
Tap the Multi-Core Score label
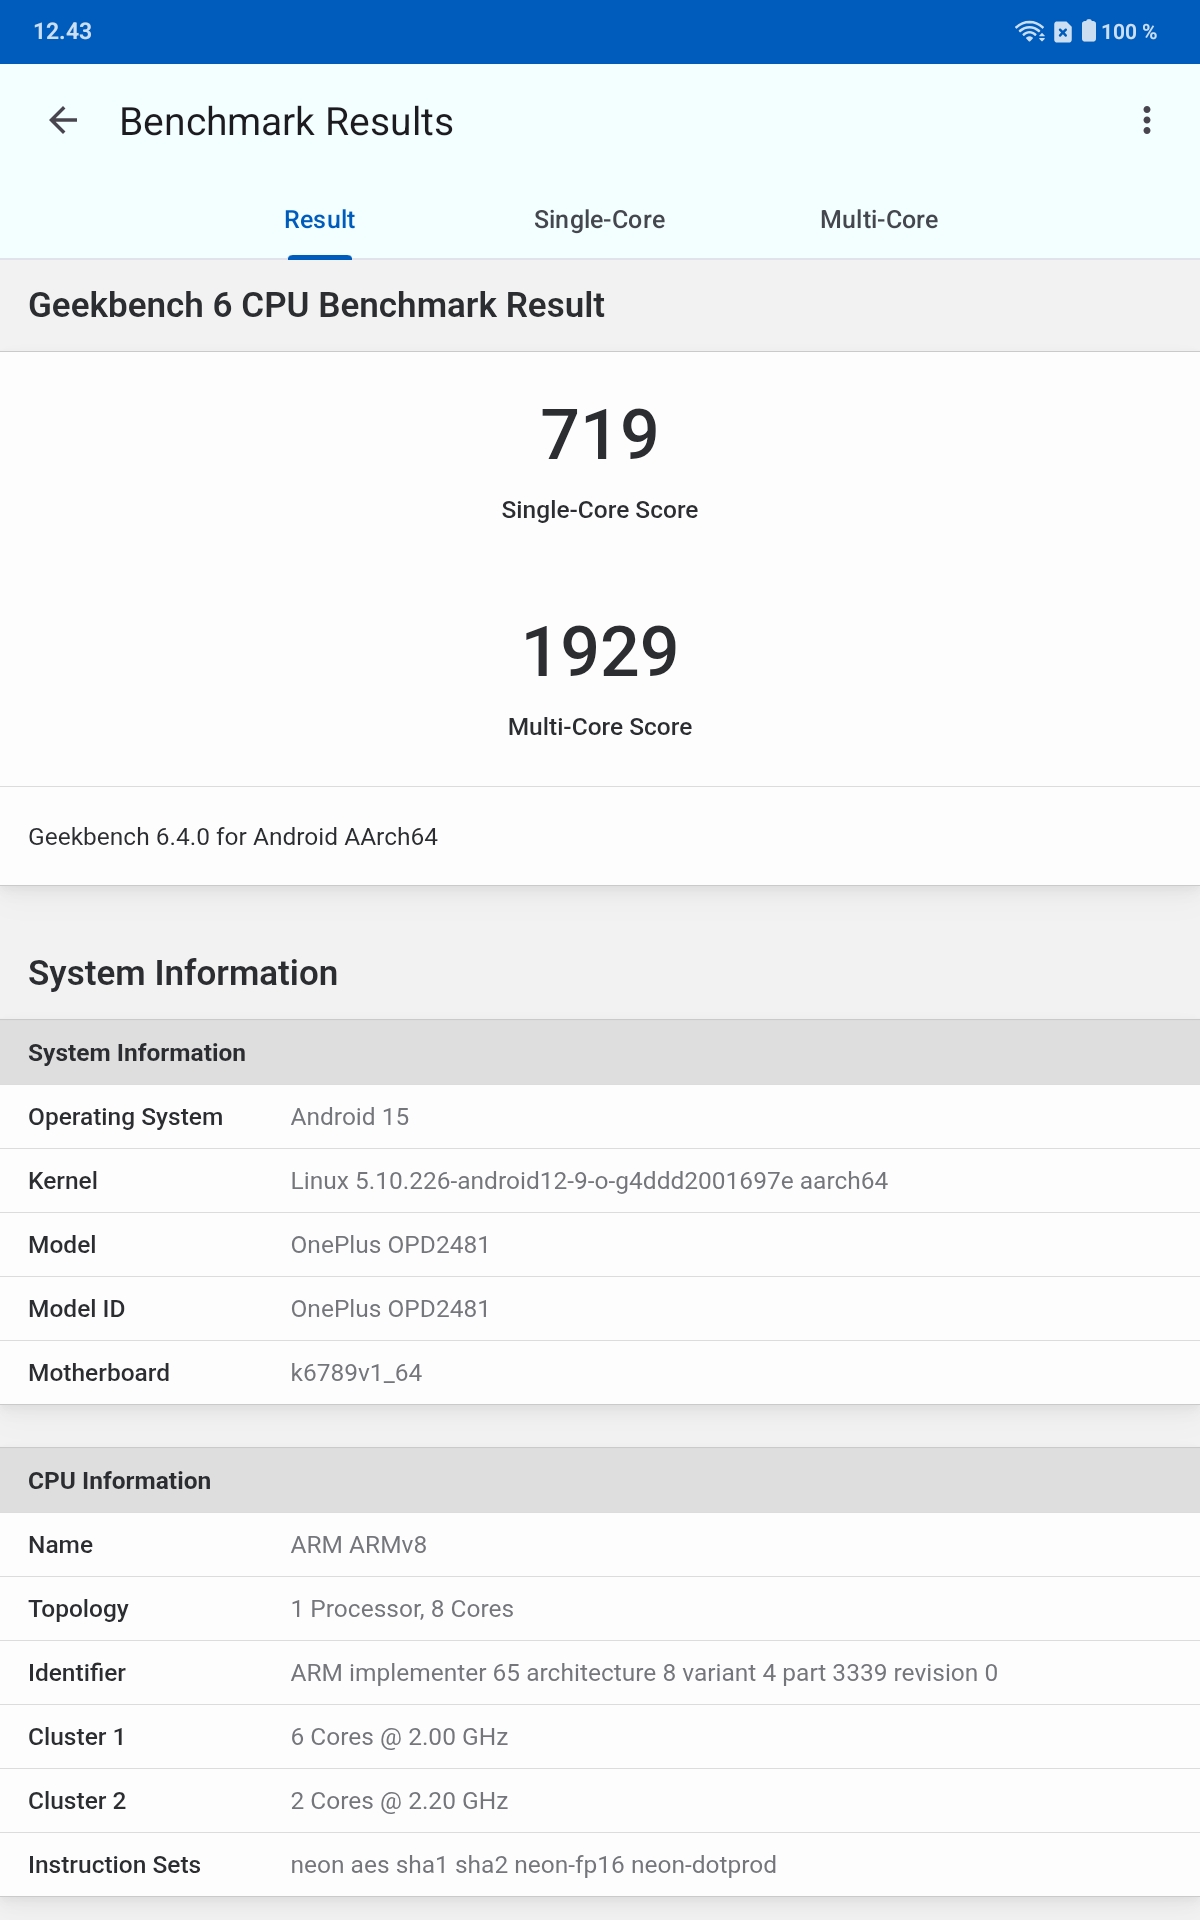(x=600, y=727)
